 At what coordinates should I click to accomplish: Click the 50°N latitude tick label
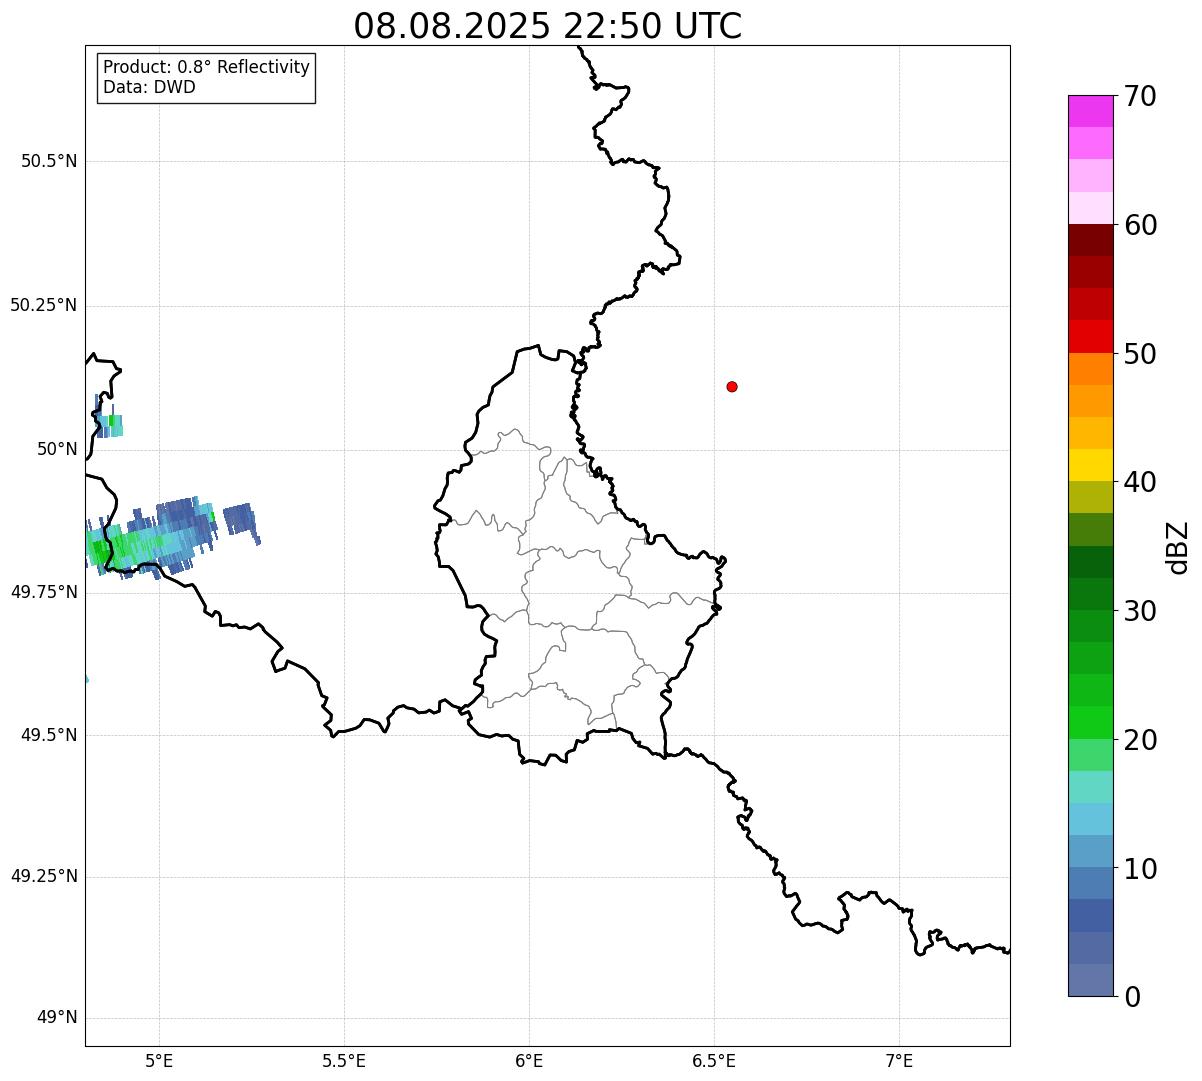57,449
